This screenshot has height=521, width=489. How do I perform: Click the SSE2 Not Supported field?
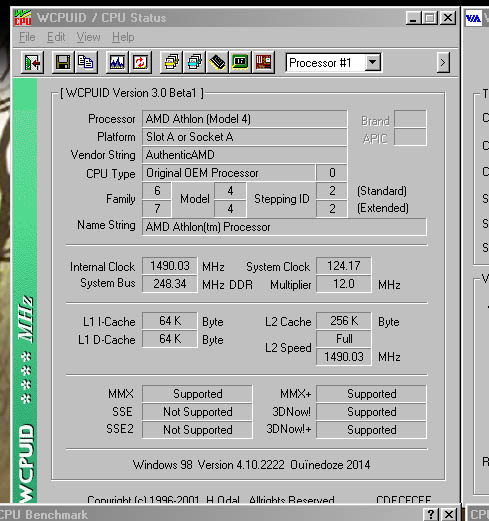click(197, 430)
